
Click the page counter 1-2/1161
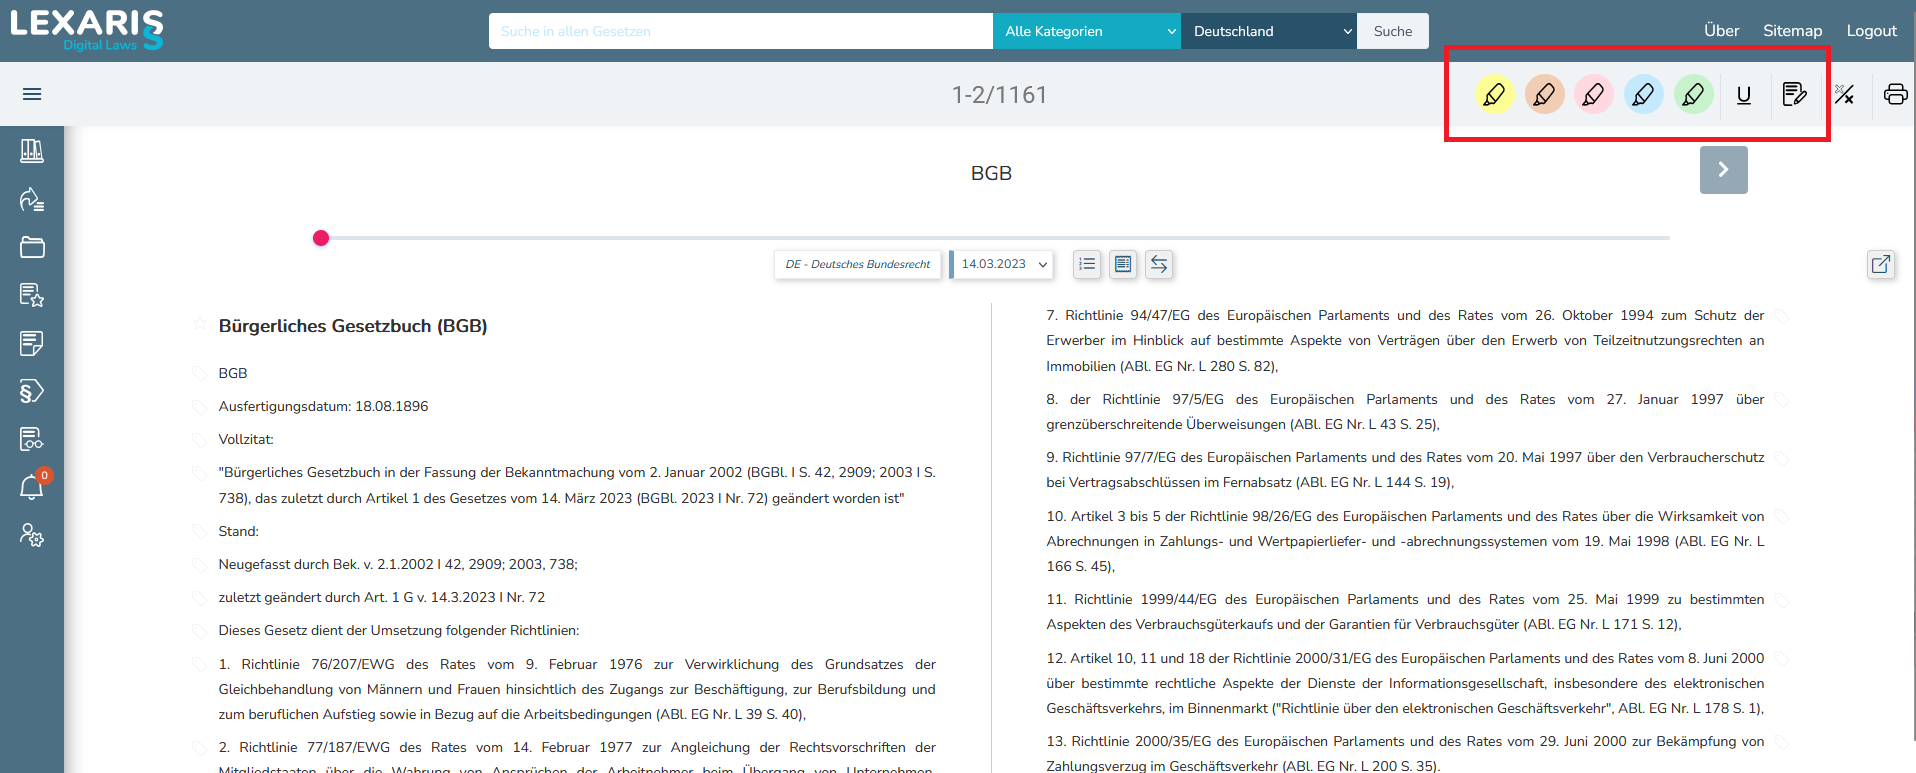(x=999, y=95)
